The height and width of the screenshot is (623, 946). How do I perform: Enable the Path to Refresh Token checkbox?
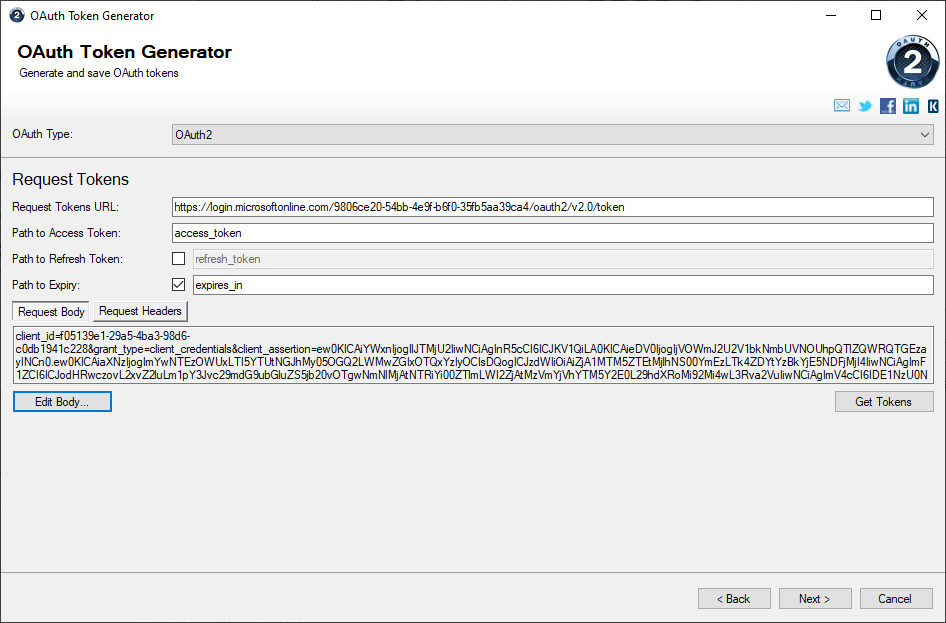(x=178, y=258)
